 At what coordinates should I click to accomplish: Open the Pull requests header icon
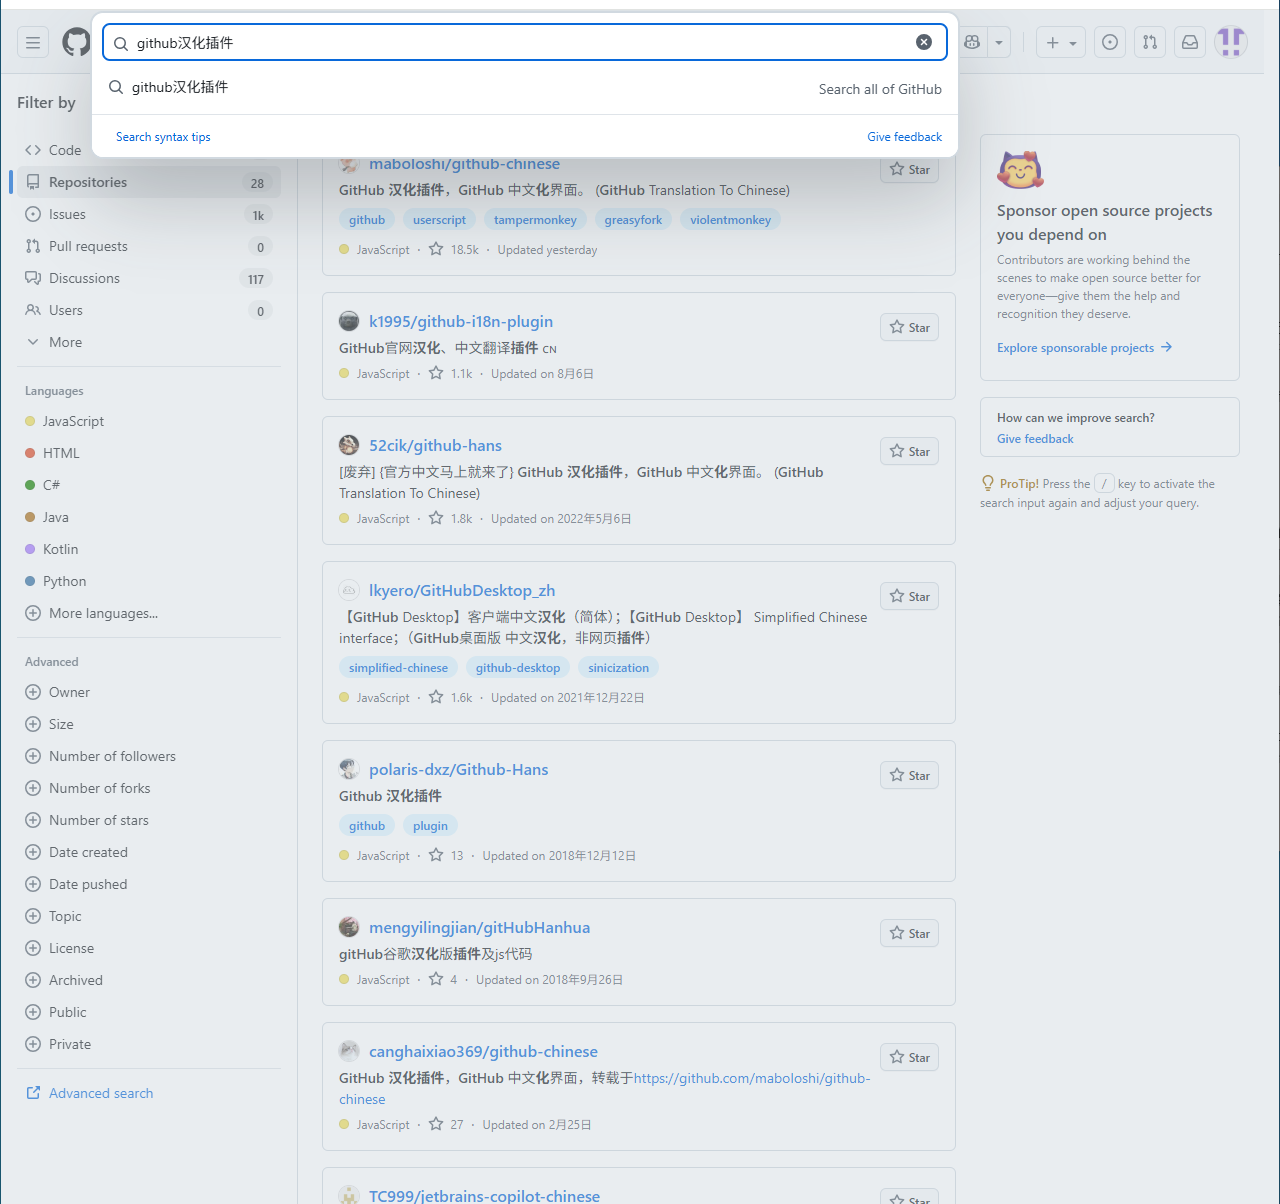pos(1150,42)
